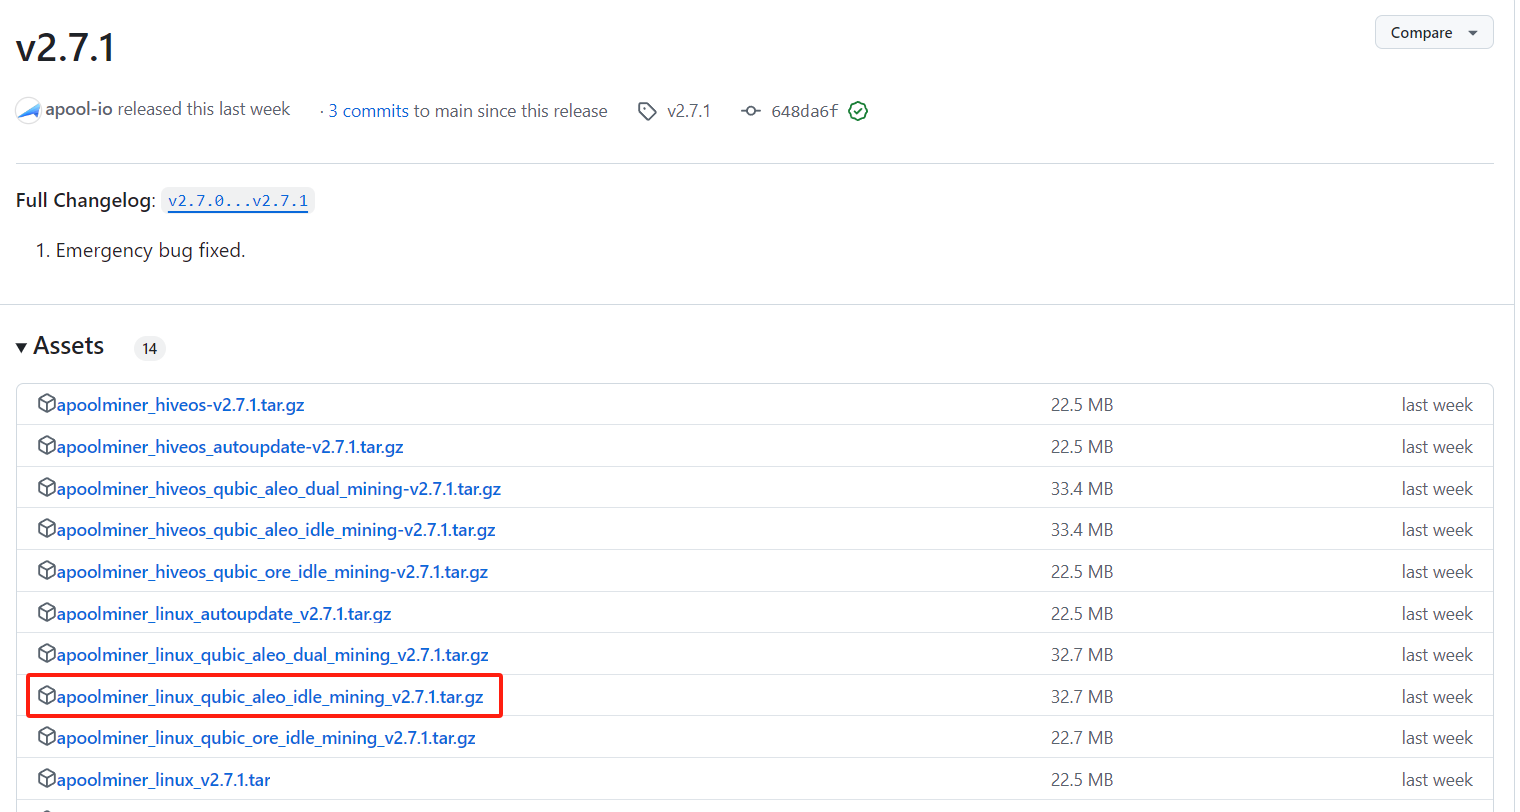Click package icon for hiveos_autoupdate asset
1520x812 pixels.
(x=46, y=446)
